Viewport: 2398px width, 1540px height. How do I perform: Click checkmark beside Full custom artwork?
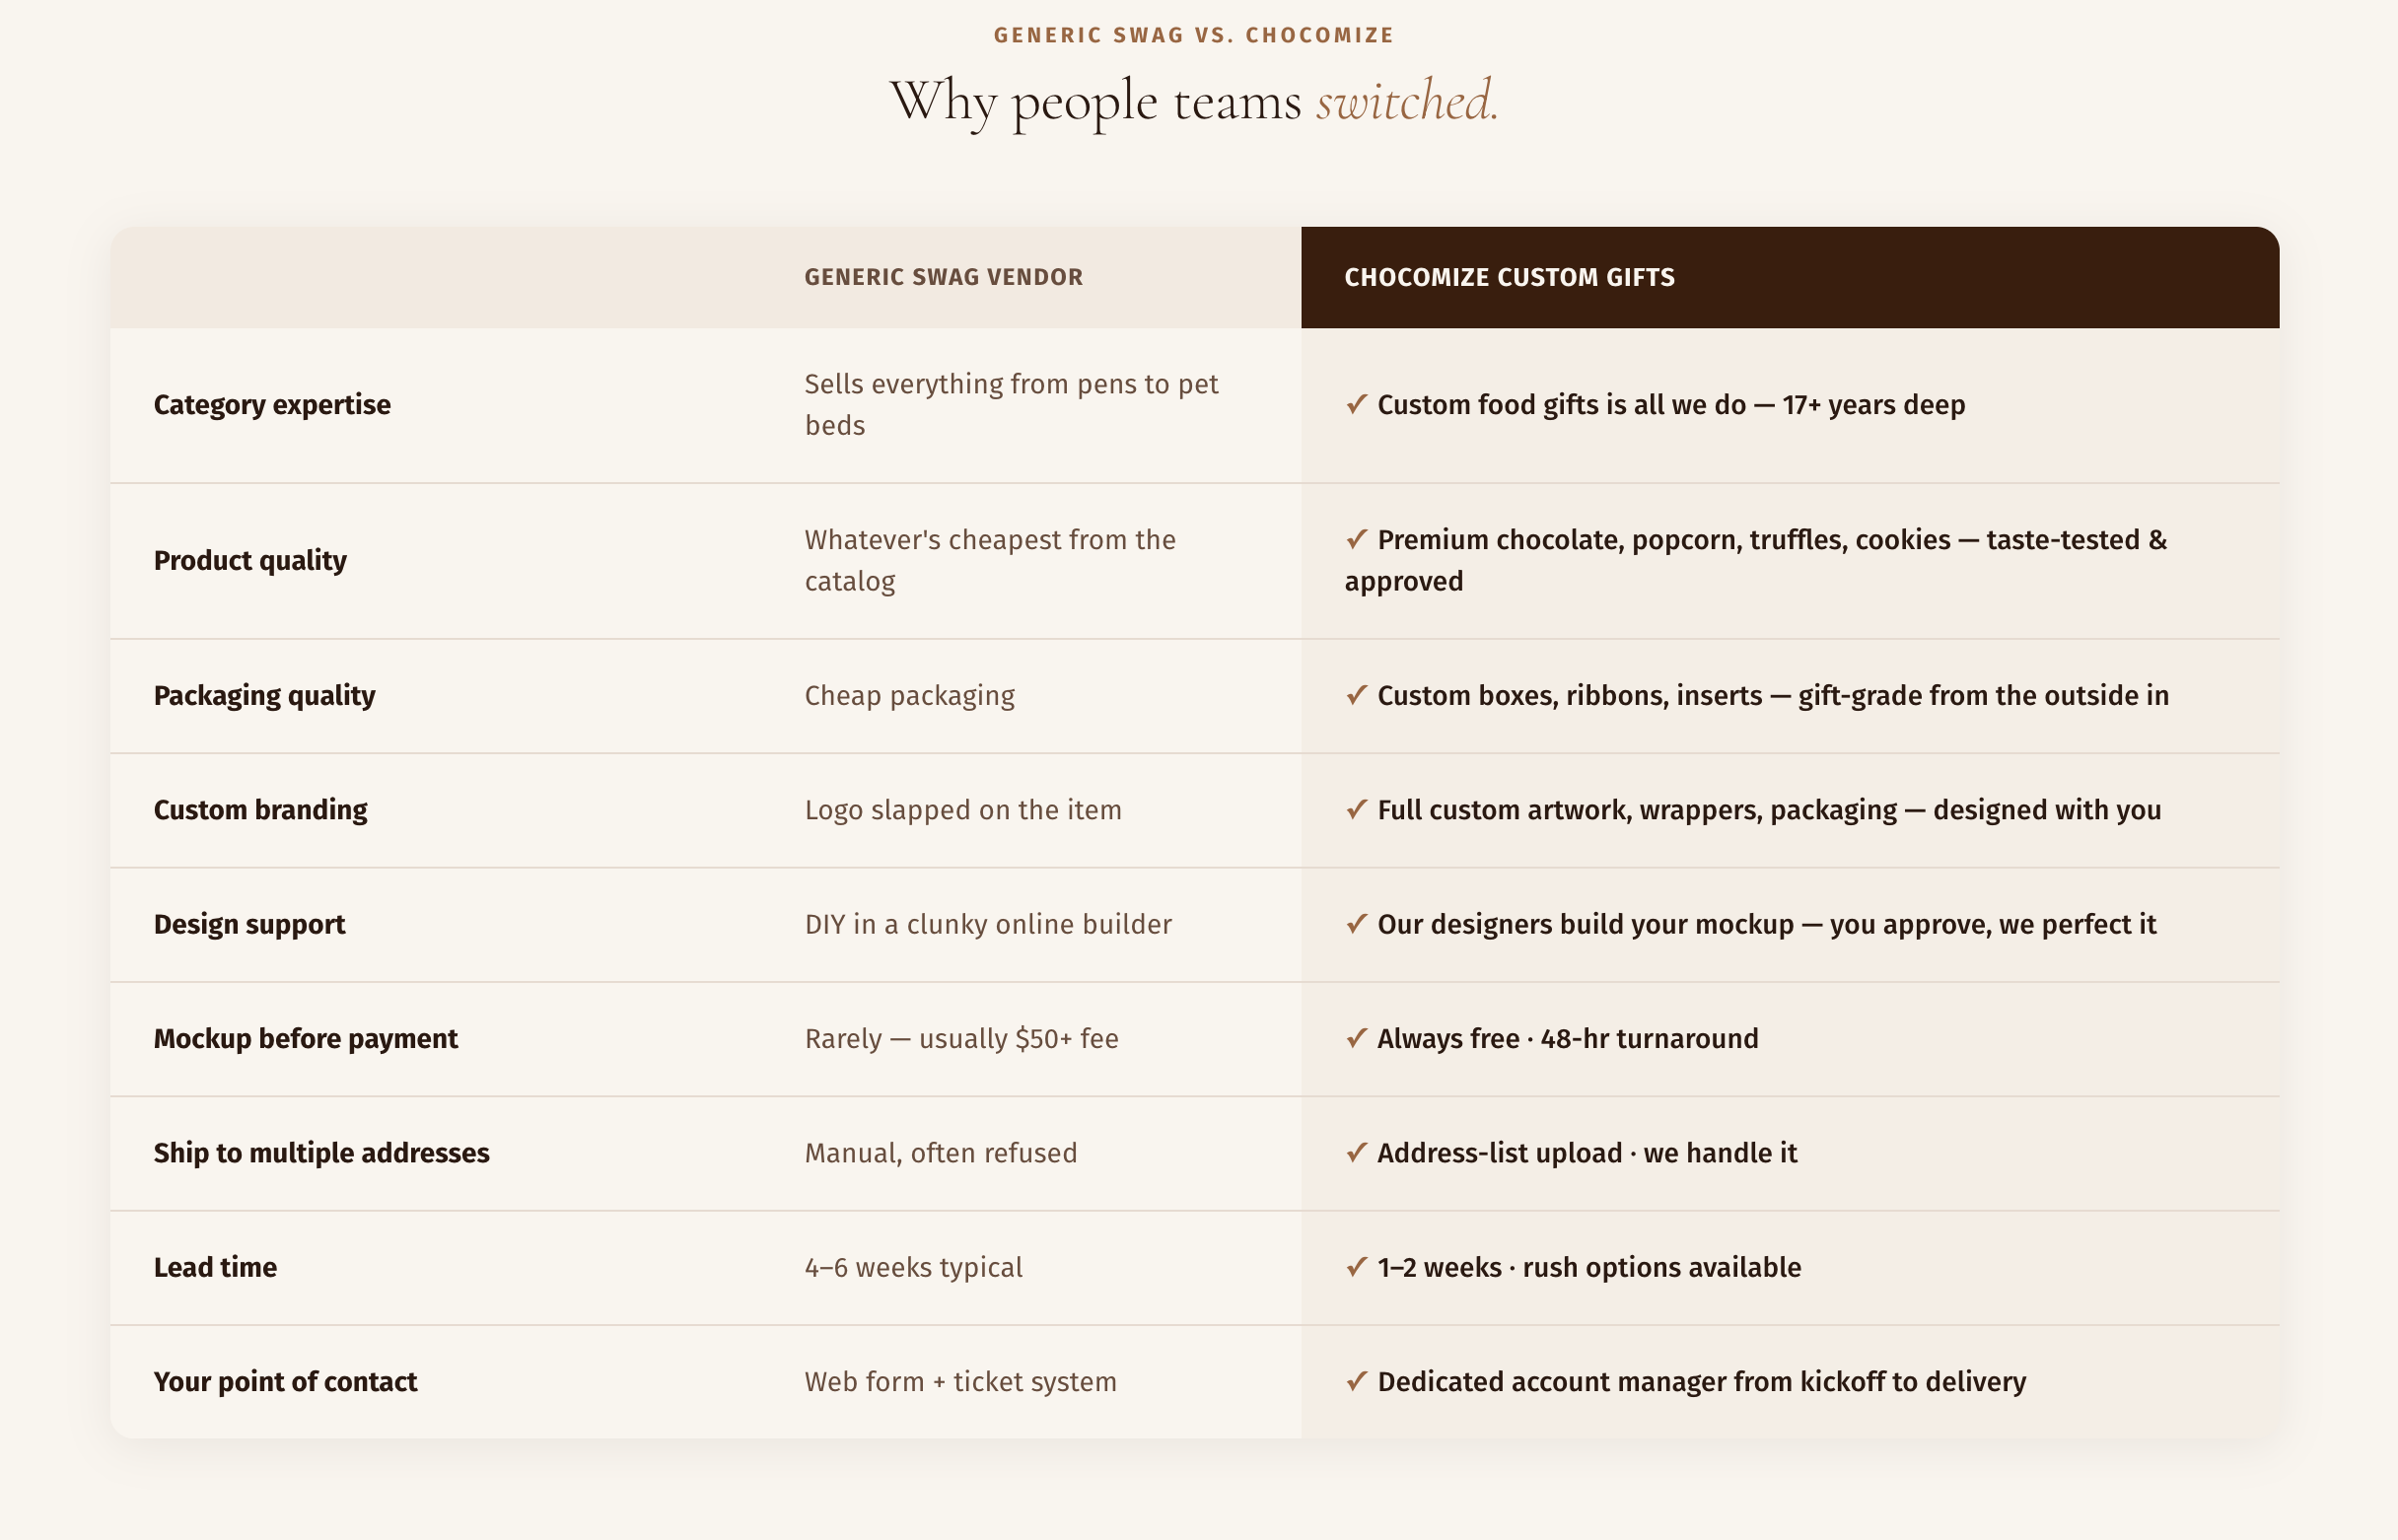(x=1356, y=810)
